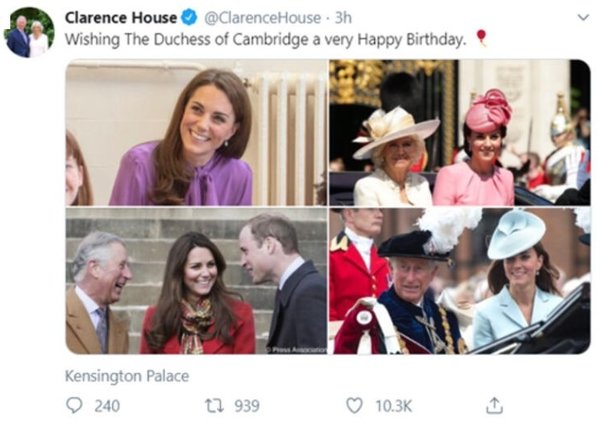Image resolution: width=600 pixels, height=426 pixels.
Task: Open the 3h timestamp link
Action: [343, 18]
